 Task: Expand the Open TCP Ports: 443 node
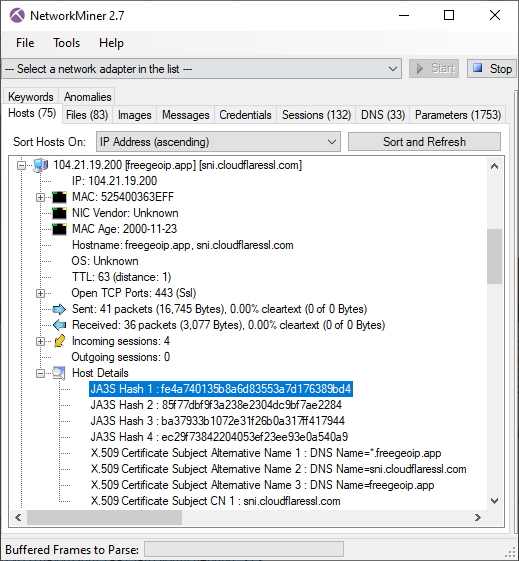tap(40, 293)
